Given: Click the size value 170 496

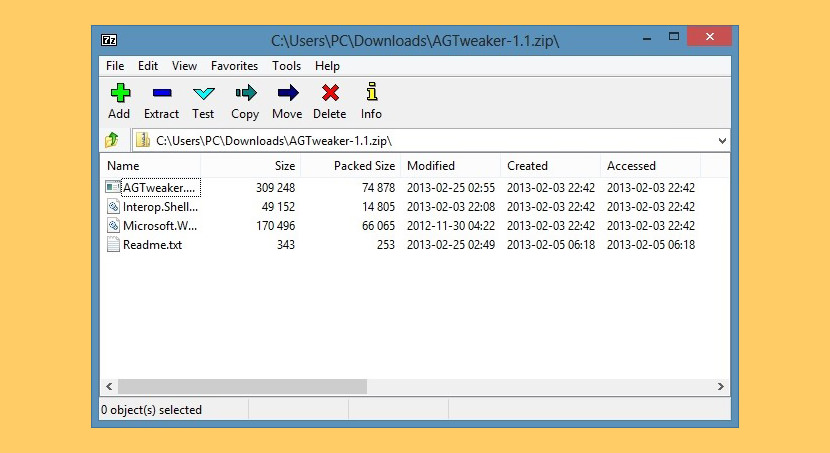Looking at the screenshot, I should [275, 225].
